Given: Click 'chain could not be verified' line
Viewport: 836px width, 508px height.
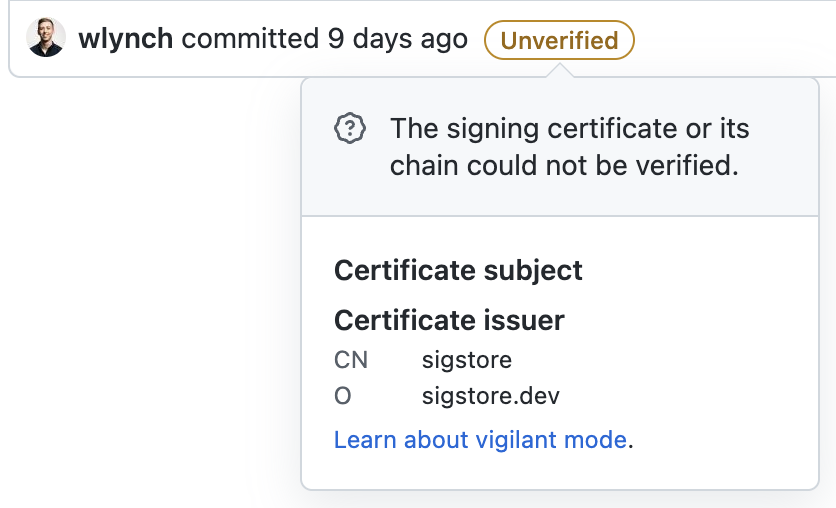Looking at the screenshot, I should (564, 165).
